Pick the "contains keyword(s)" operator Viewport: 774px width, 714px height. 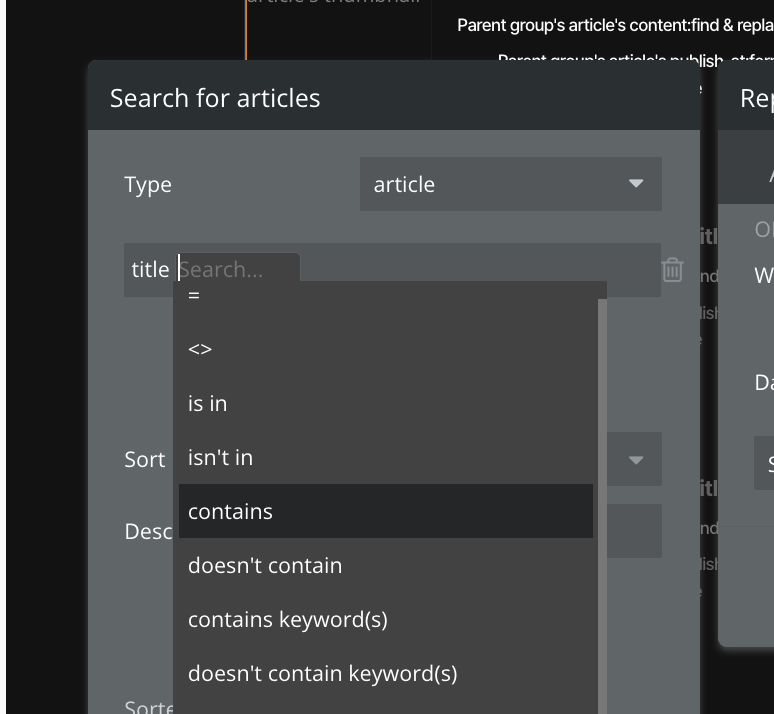pyautogui.click(x=287, y=620)
